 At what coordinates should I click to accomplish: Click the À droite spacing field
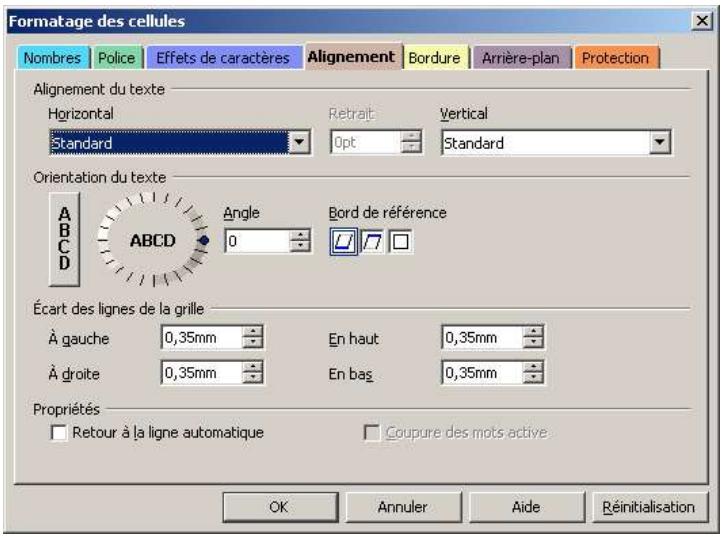tap(202, 372)
